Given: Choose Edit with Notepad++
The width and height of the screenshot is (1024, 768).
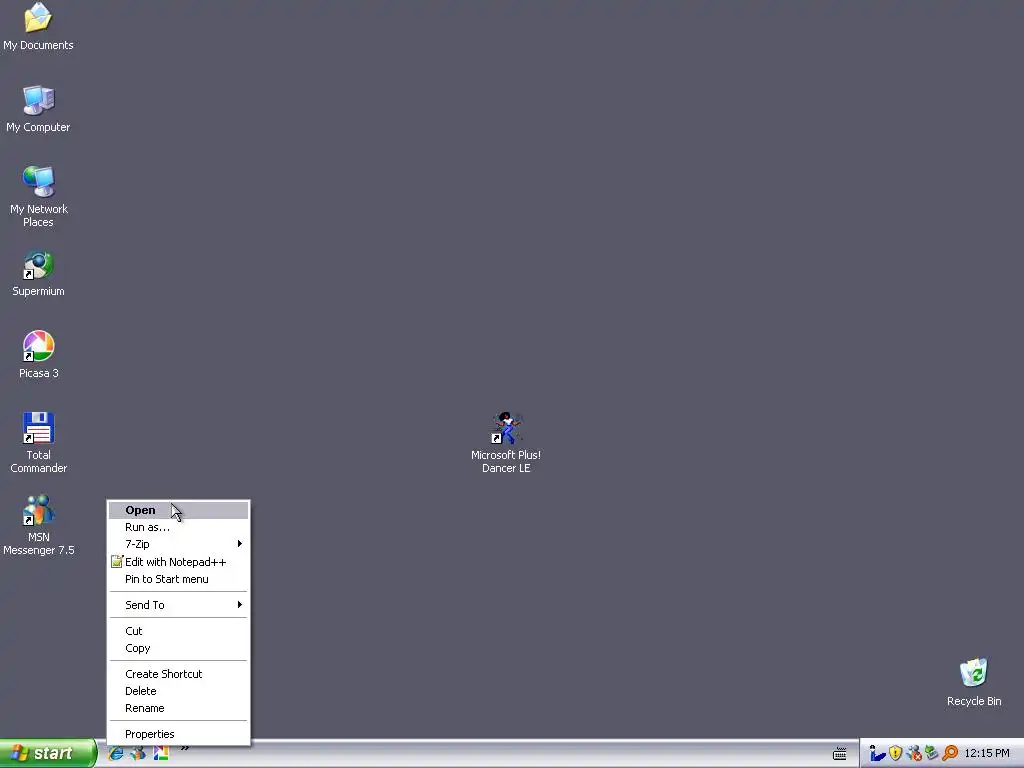Looking at the screenshot, I should [x=178, y=562].
